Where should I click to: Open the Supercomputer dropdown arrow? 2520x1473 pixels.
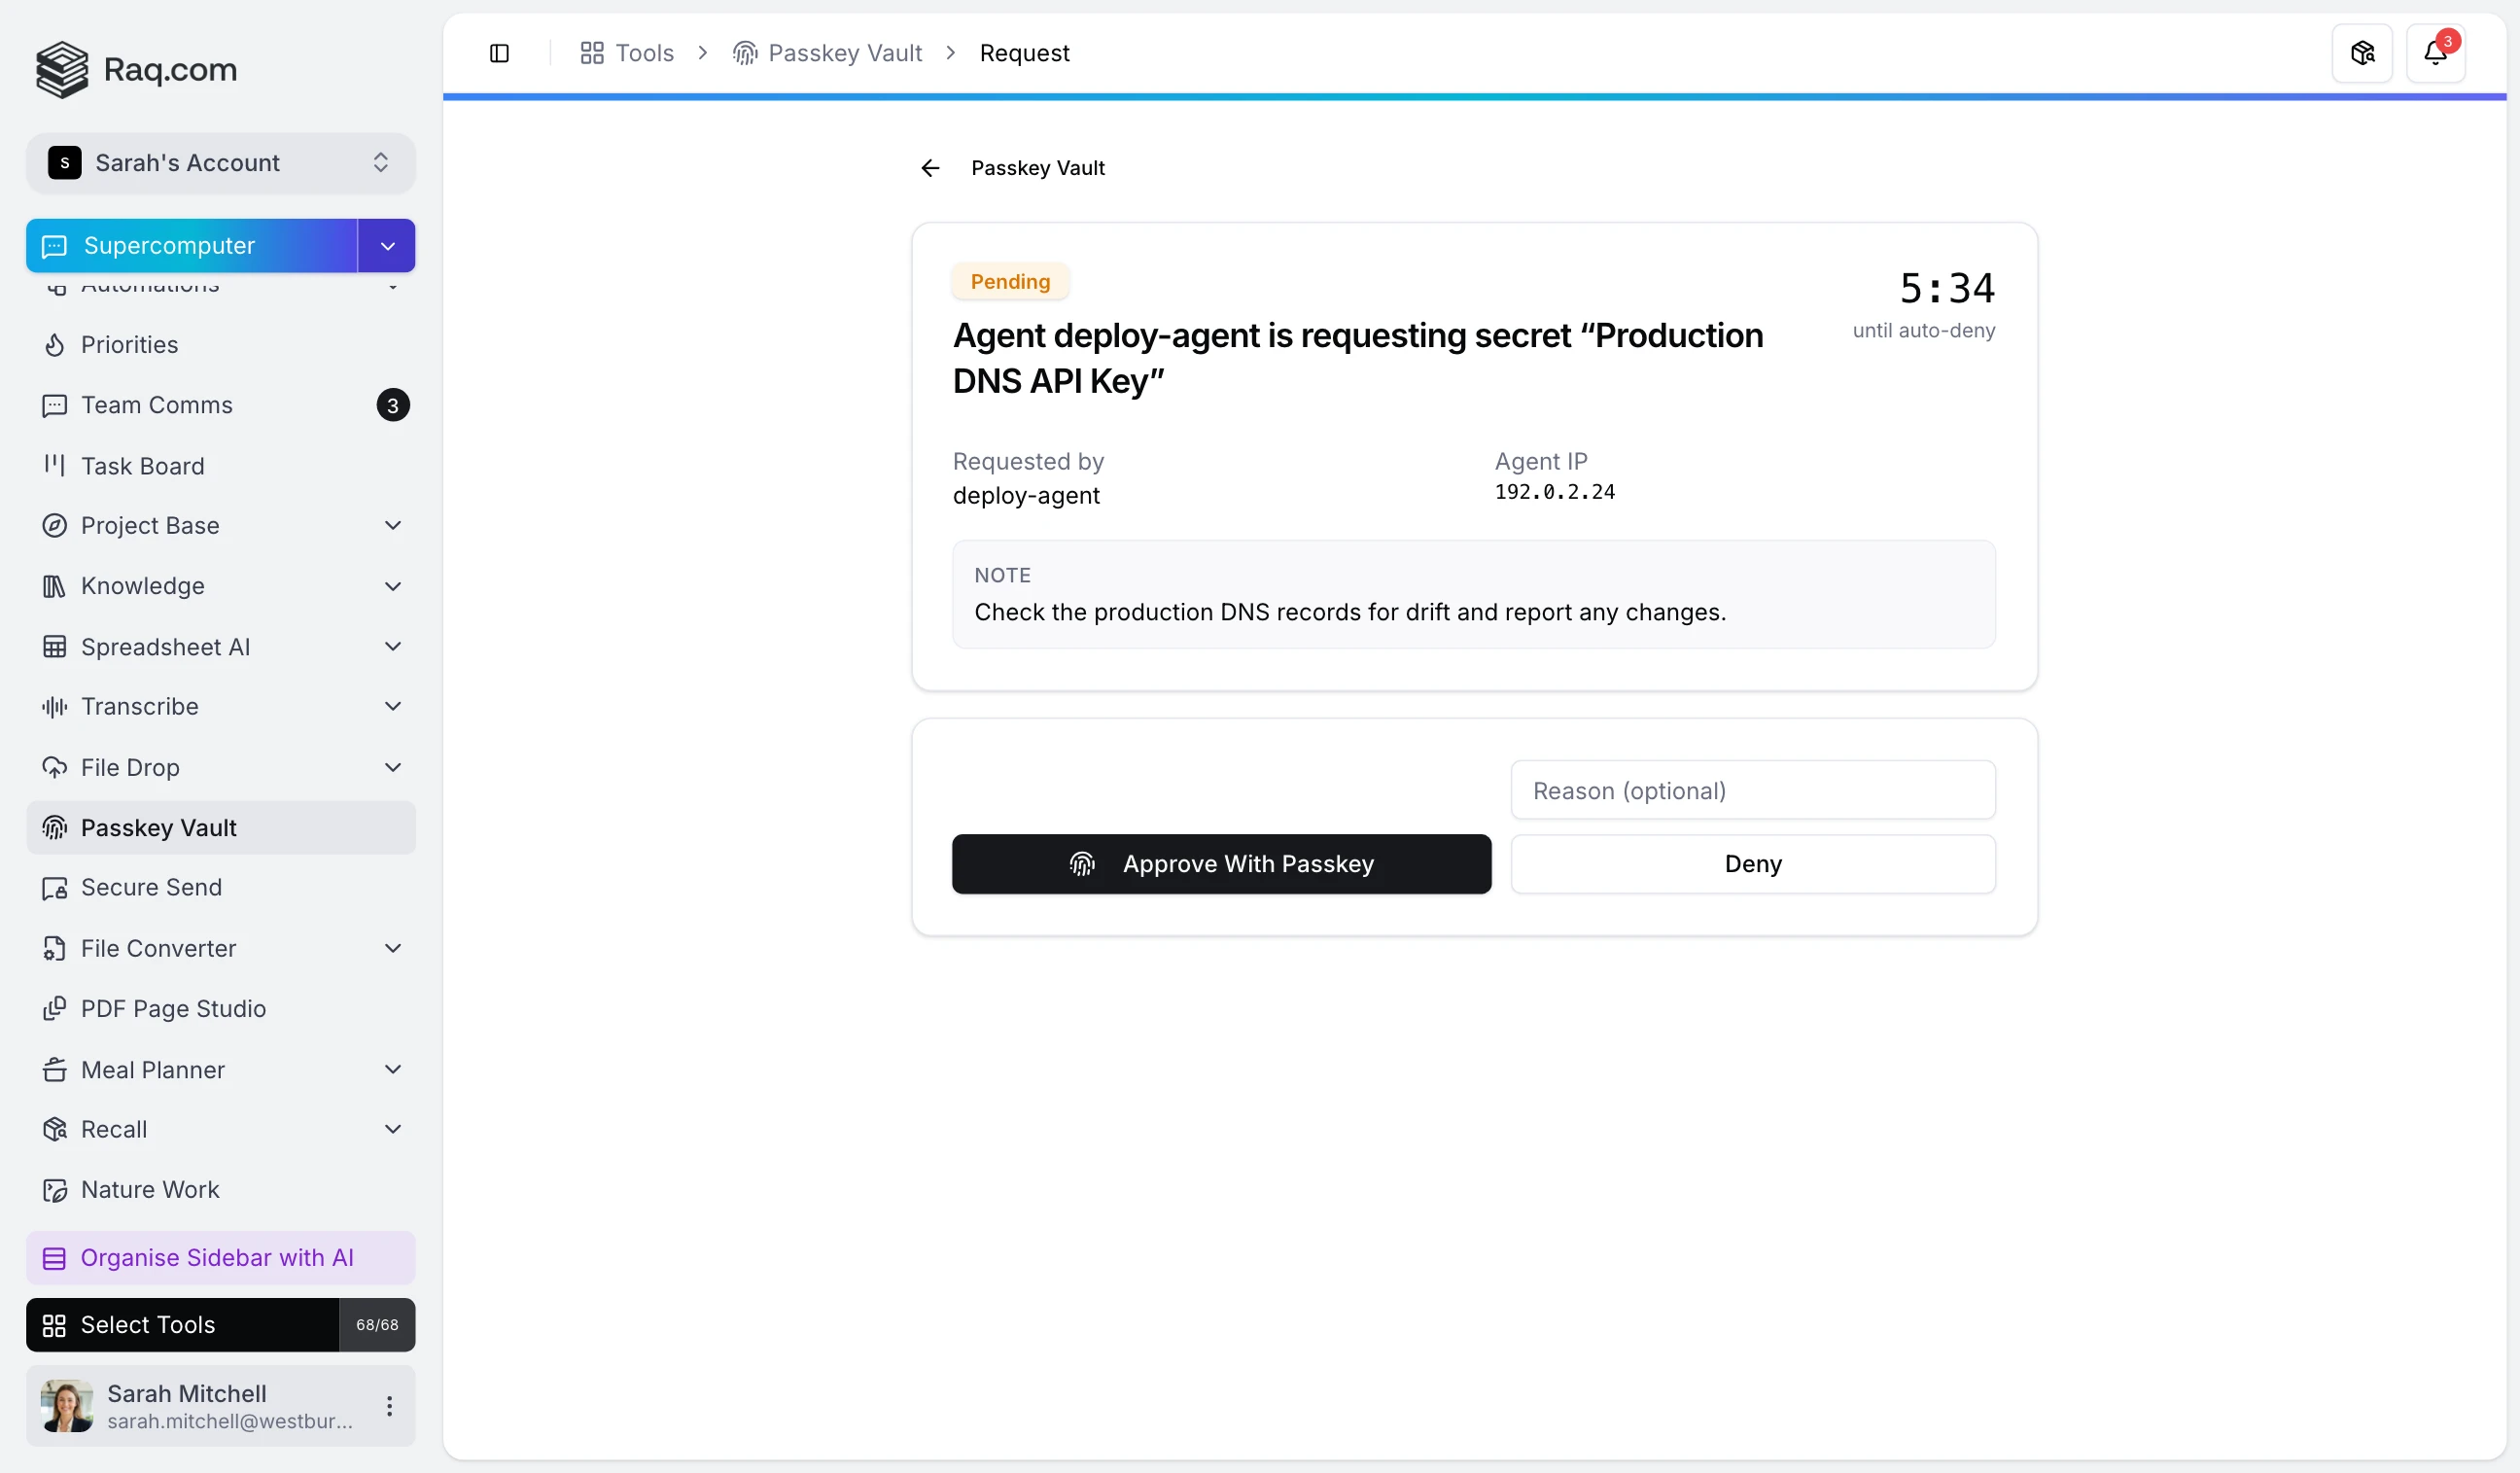click(x=387, y=246)
